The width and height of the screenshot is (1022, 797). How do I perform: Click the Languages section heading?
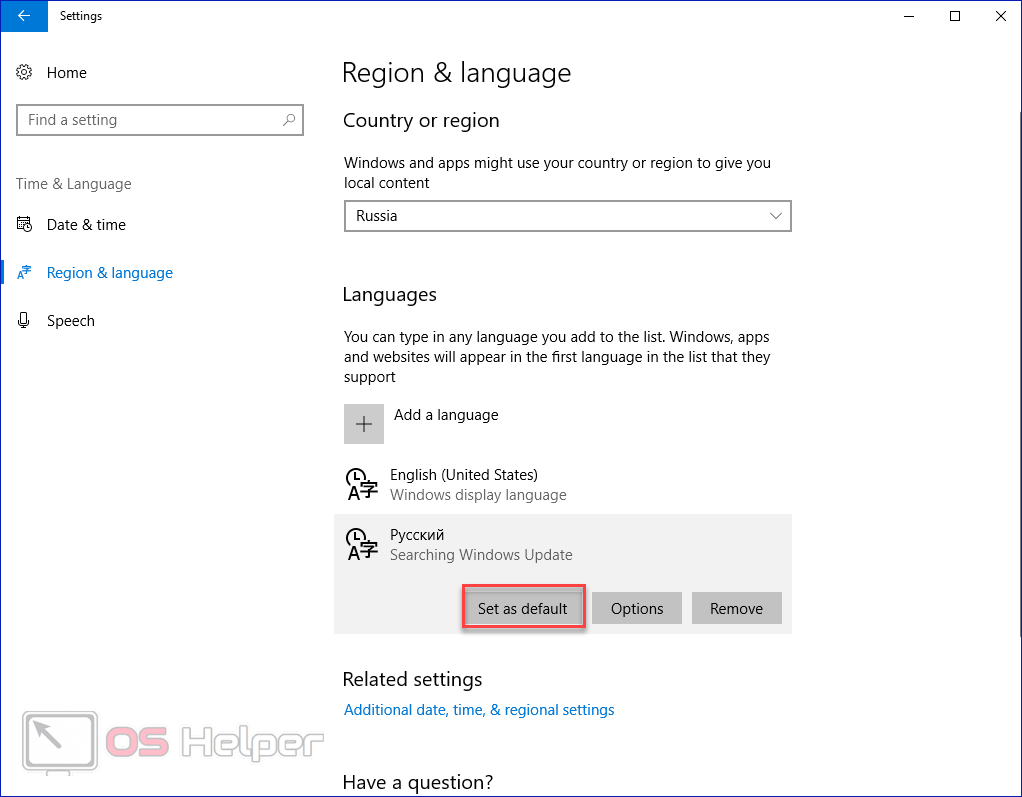pos(390,295)
